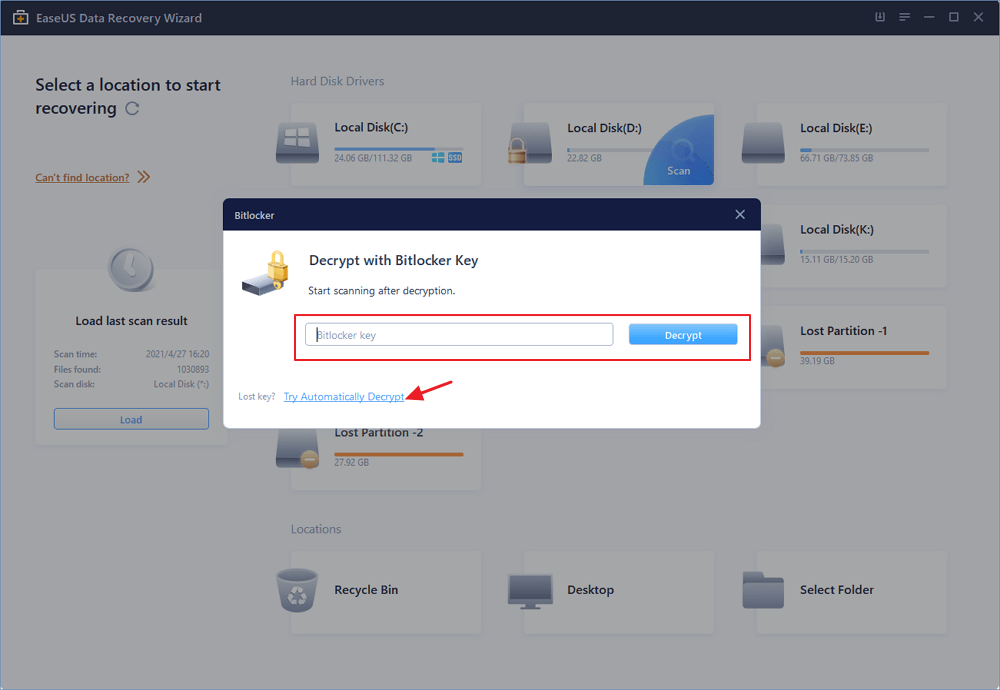Select the Local Disk(C:) drive icon

297,142
